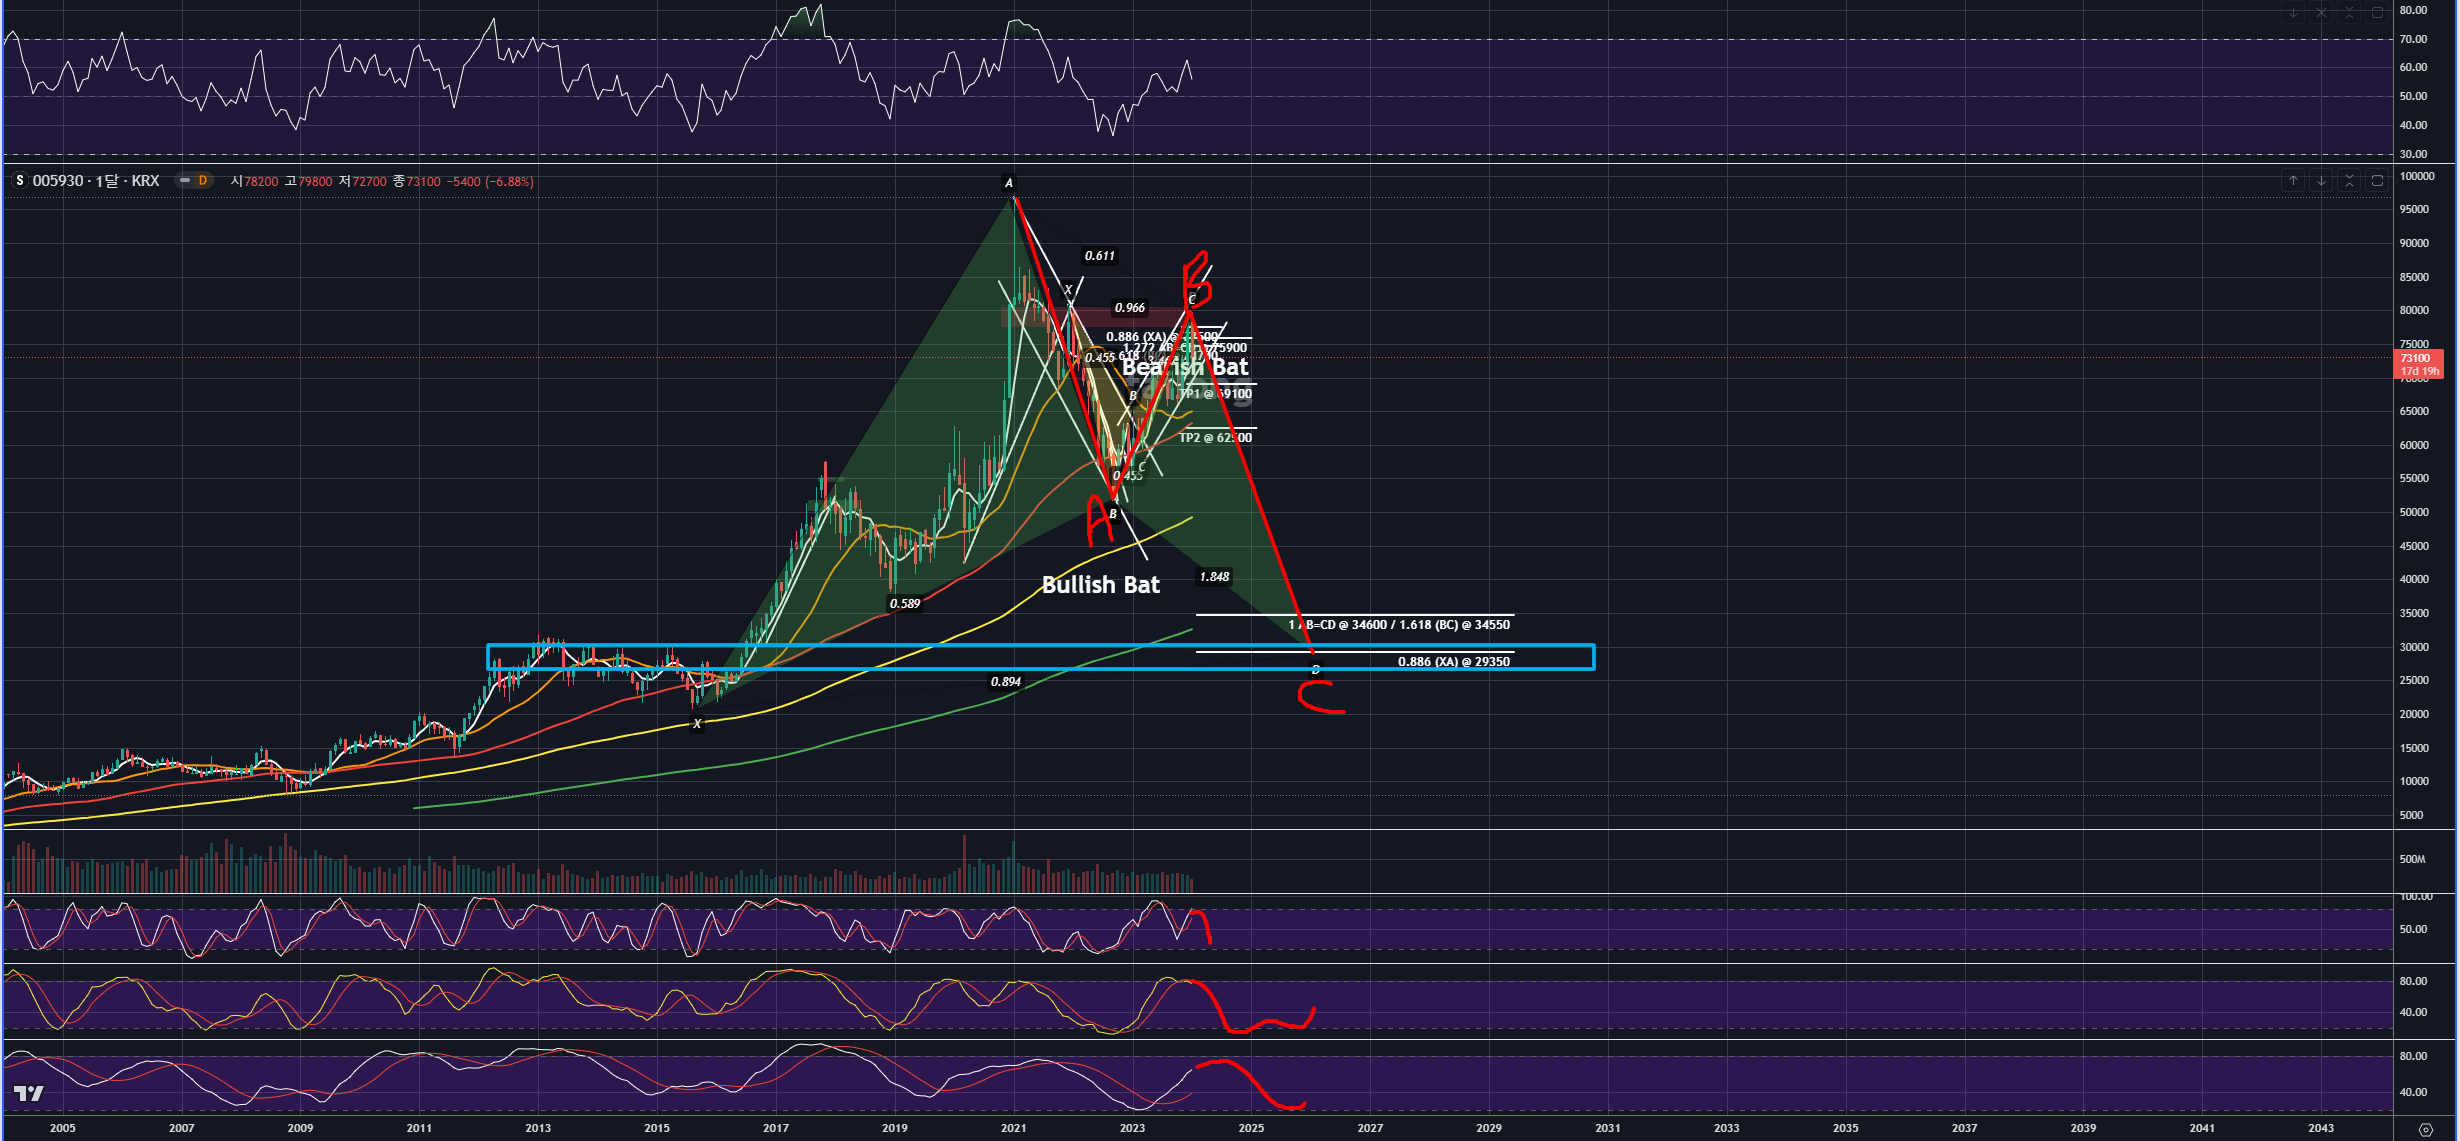Delete the top RSI pane
This screenshot has width=2460, height=1141.
click(x=2321, y=13)
